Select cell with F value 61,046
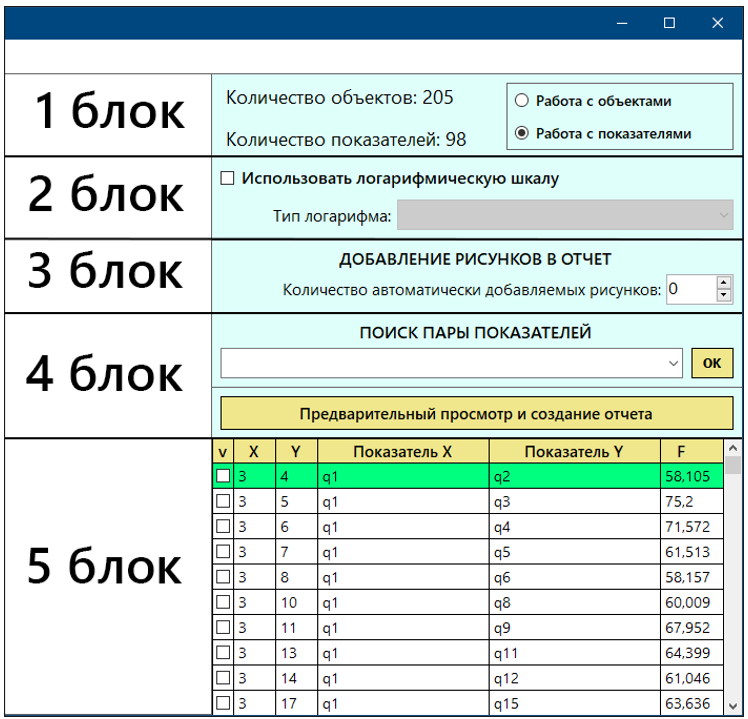Viewport: 748px width, 719px height. pyautogui.click(x=692, y=678)
